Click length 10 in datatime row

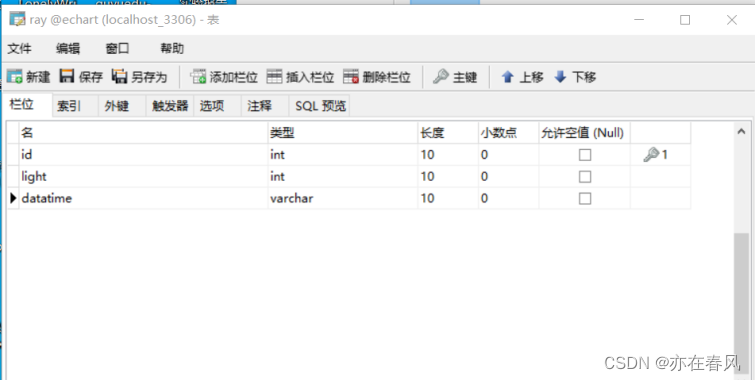[448, 198]
